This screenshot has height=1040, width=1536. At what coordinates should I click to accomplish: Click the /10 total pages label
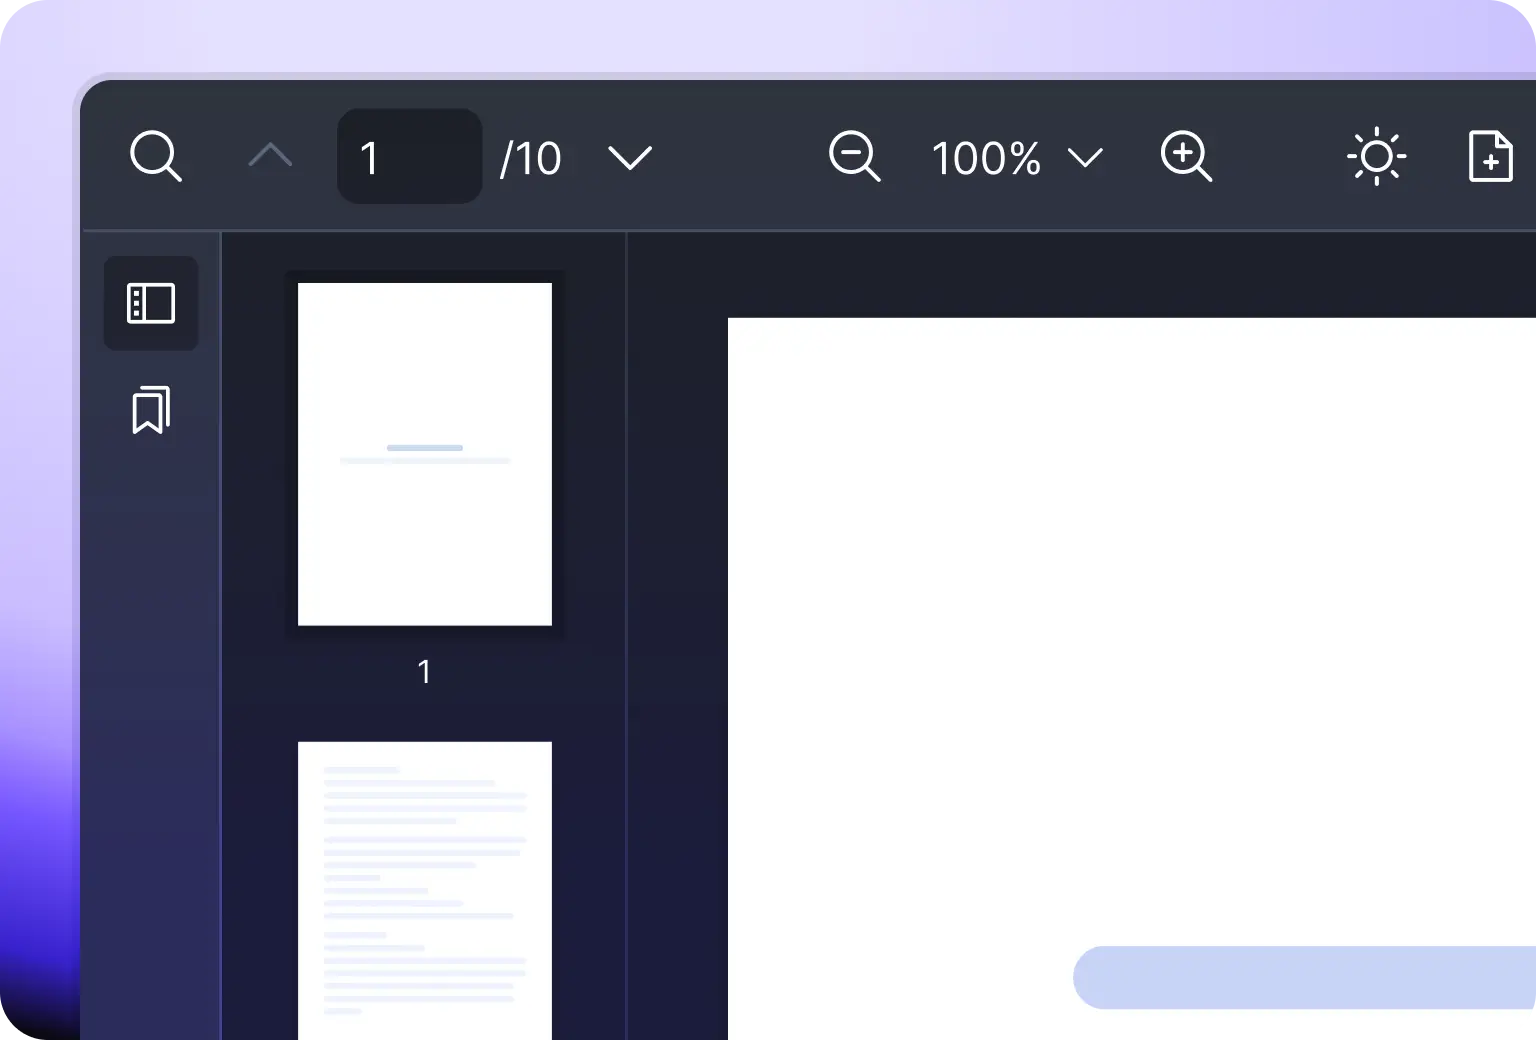[531, 158]
